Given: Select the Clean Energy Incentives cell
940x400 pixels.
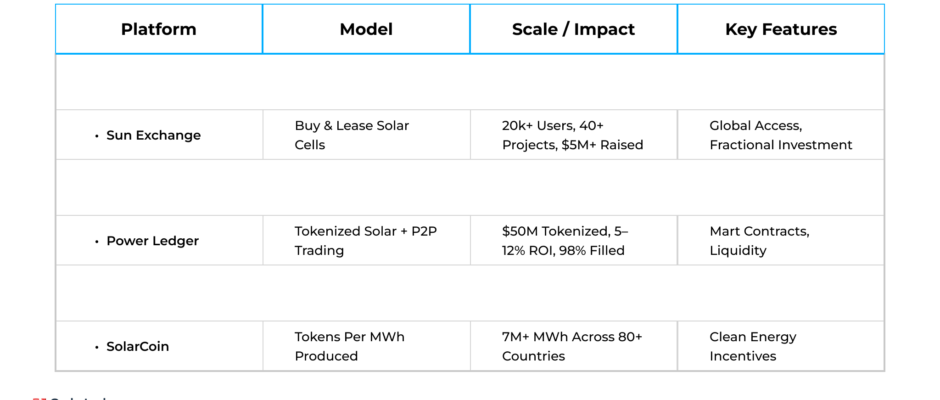Looking at the screenshot, I should click(x=781, y=346).
